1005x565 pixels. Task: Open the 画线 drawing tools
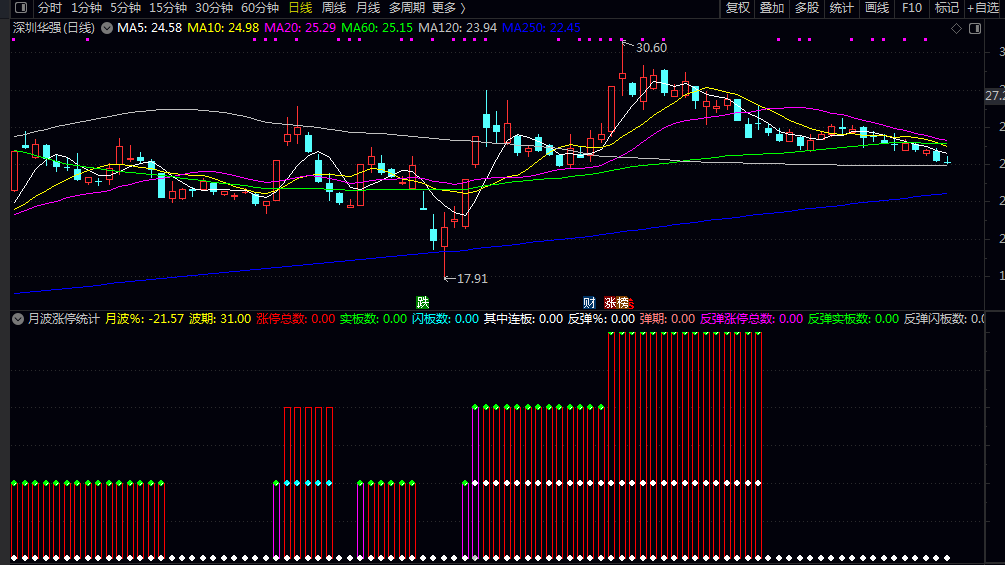pos(876,8)
